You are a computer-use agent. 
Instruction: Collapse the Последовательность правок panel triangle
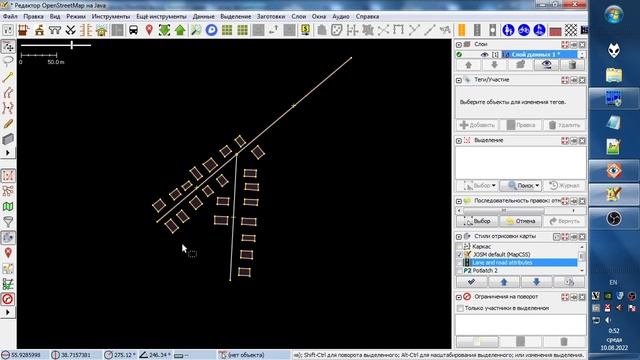459,201
